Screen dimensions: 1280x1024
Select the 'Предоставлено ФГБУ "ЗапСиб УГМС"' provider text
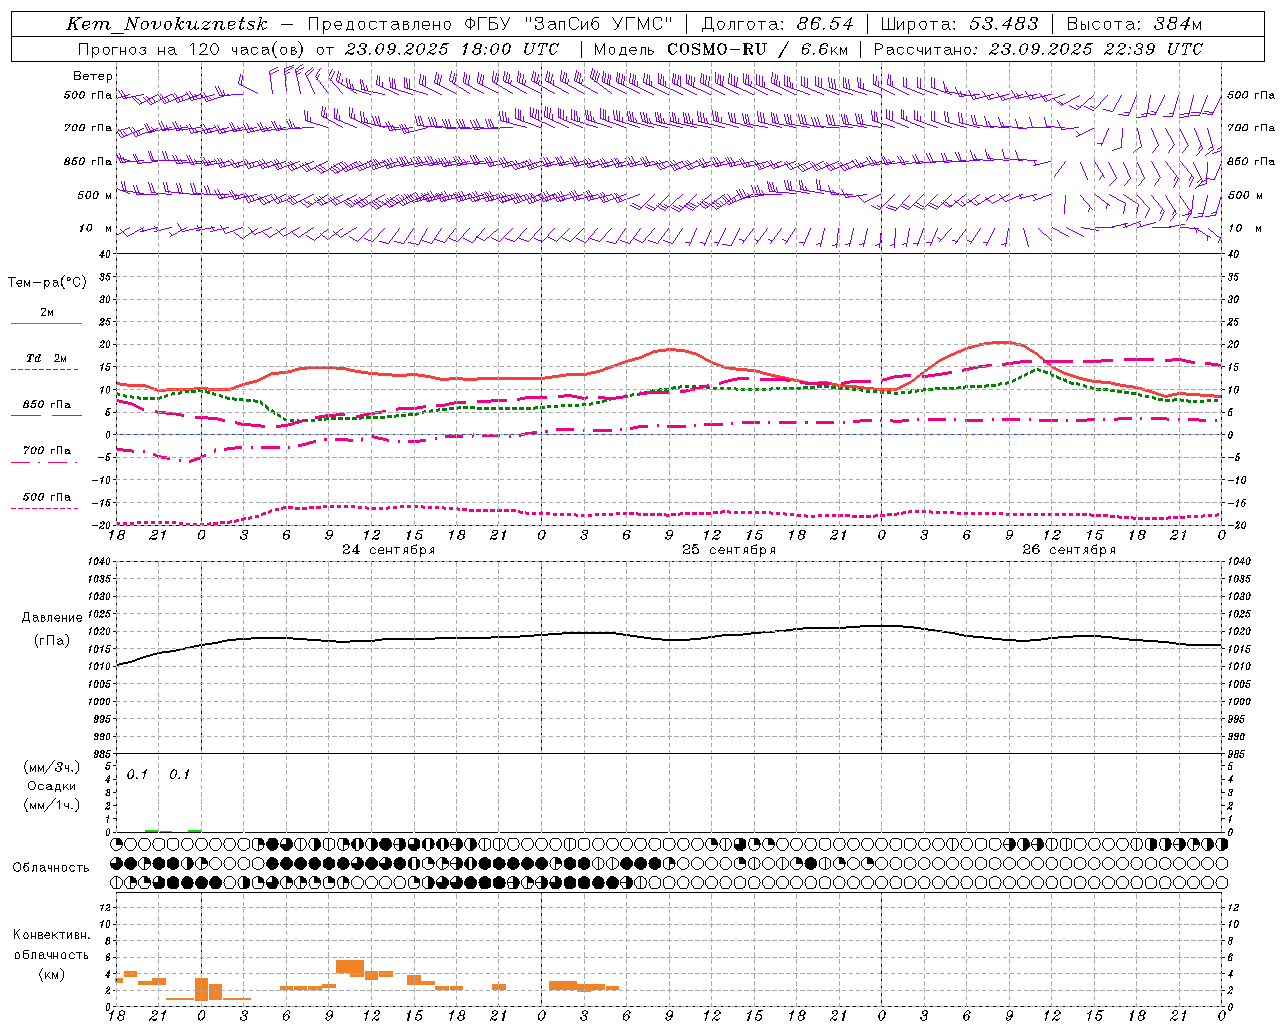click(490, 24)
